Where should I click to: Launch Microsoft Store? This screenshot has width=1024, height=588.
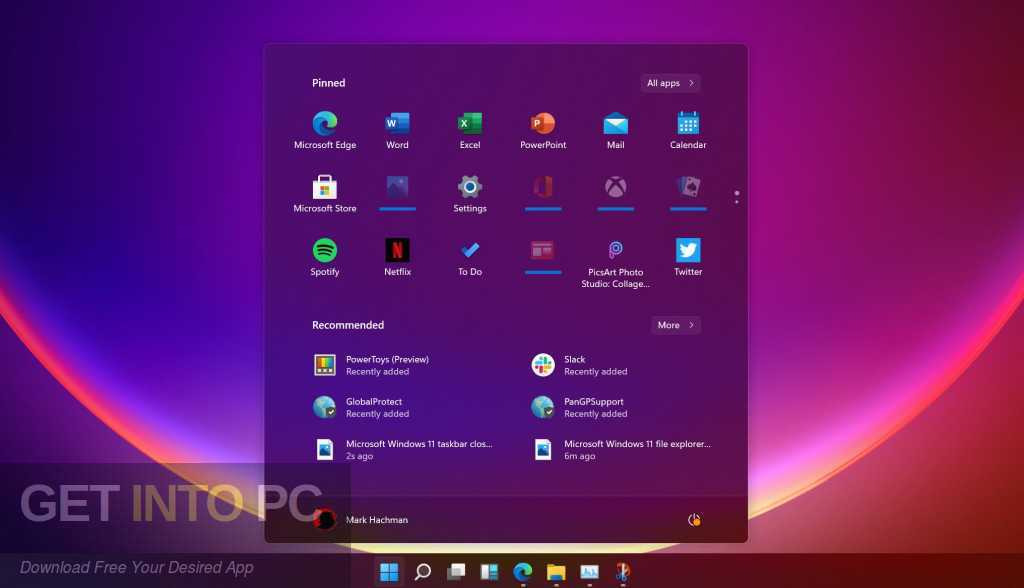[325, 194]
